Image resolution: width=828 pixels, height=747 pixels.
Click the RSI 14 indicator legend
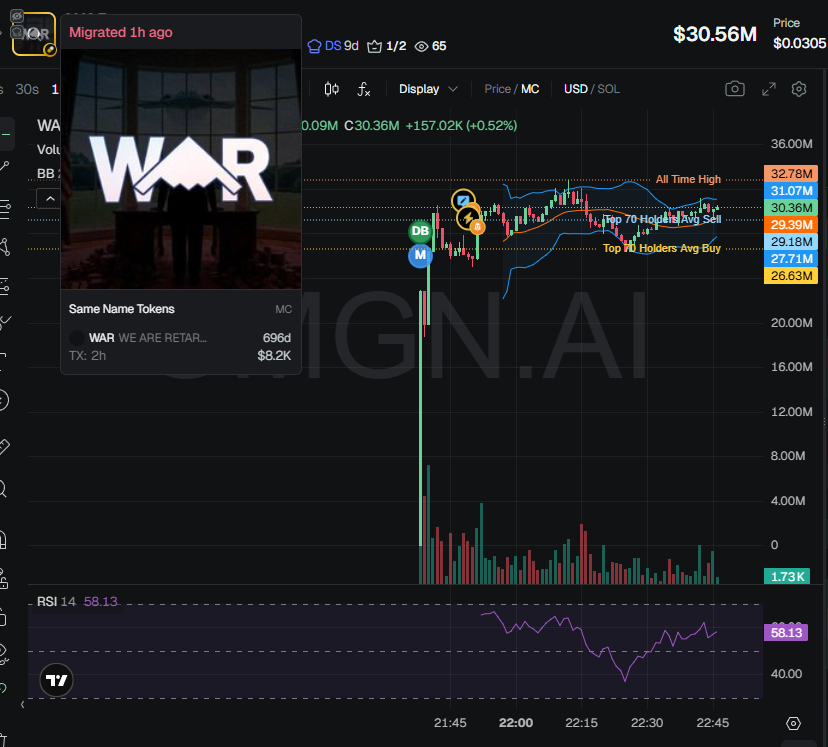[77, 601]
